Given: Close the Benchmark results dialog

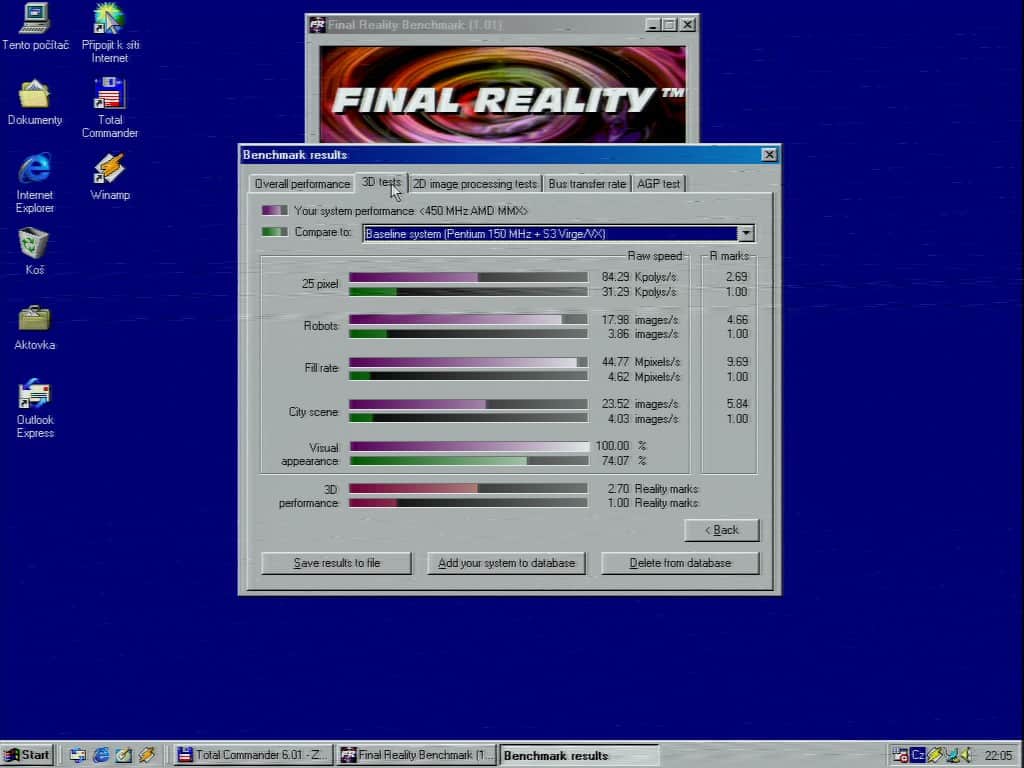Looking at the screenshot, I should pyautogui.click(x=769, y=155).
